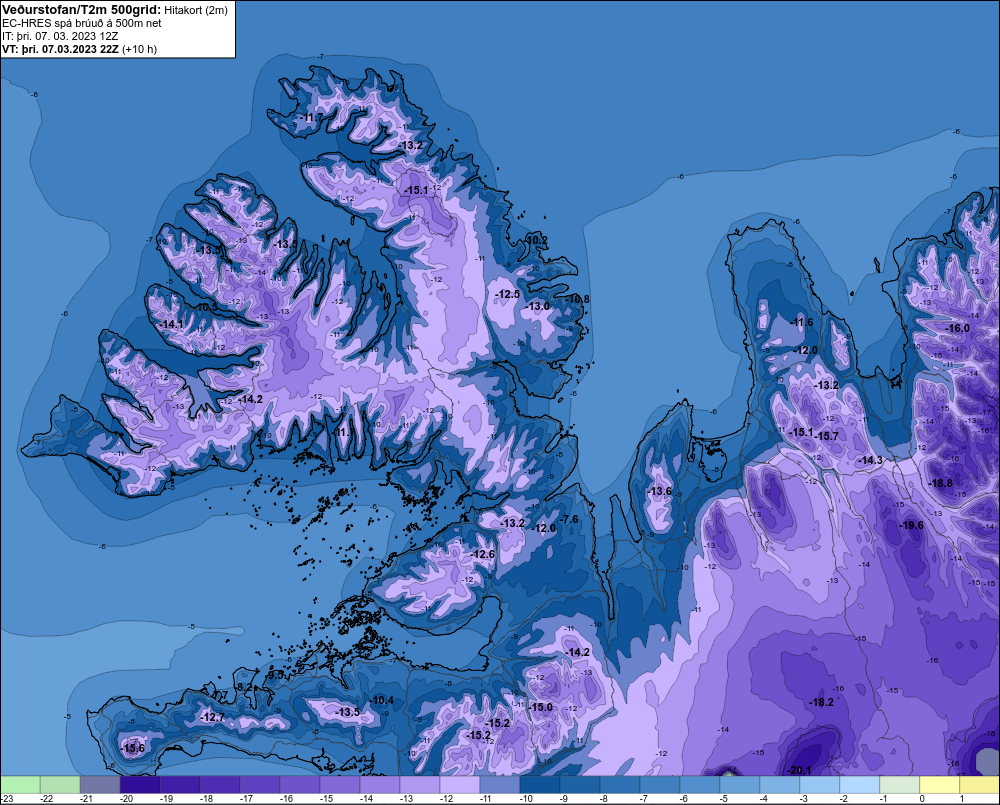Click the -10.4 temperature label on the map
The height and width of the screenshot is (805, 1000).
coord(382,700)
